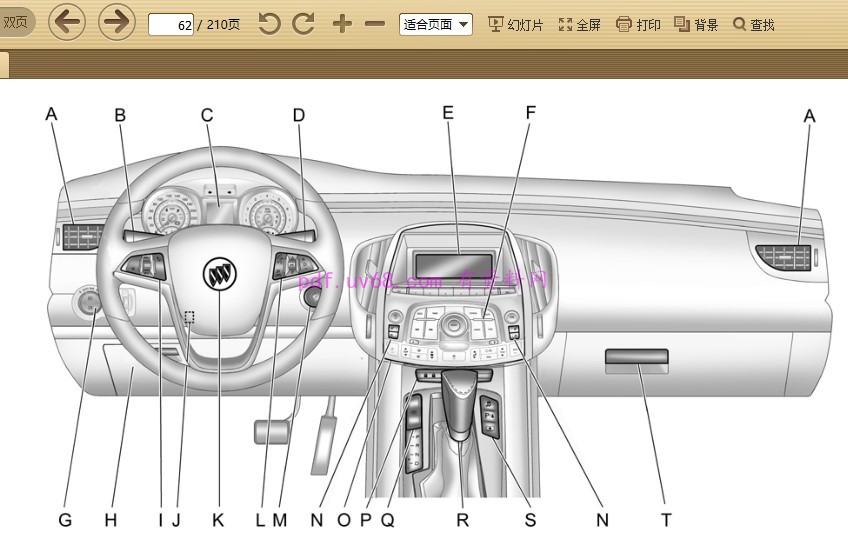The image size is (848, 556).
Task: Click the fullscreen expand-corners icon
Action: coord(565,24)
